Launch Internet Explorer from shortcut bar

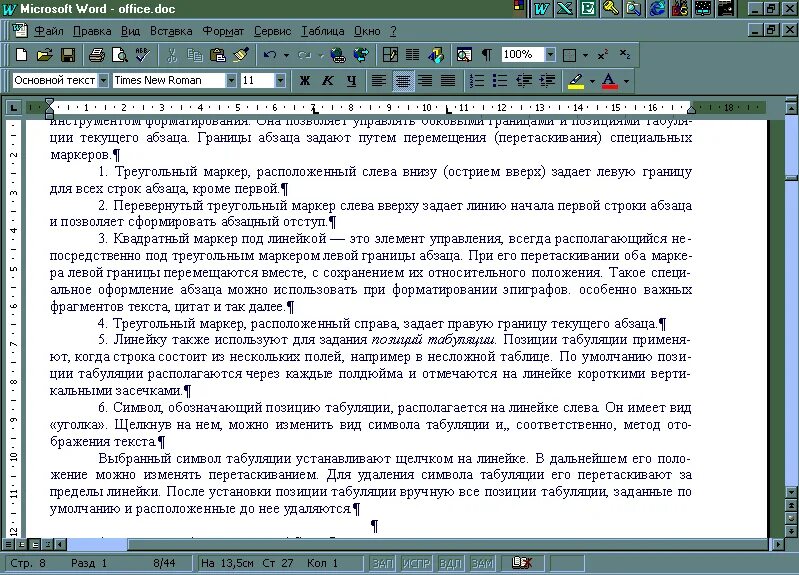[657, 8]
